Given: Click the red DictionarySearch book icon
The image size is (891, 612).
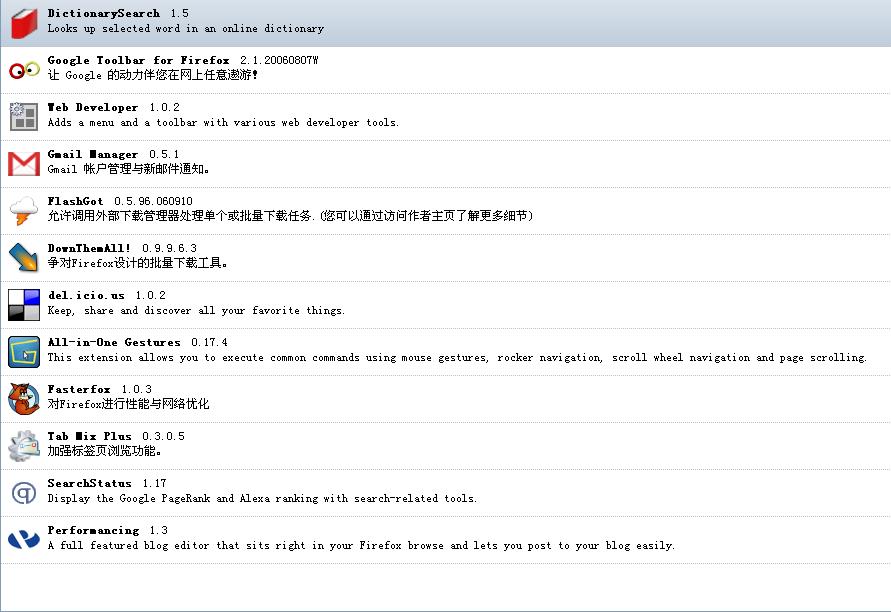Looking at the screenshot, I should [24, 23].
